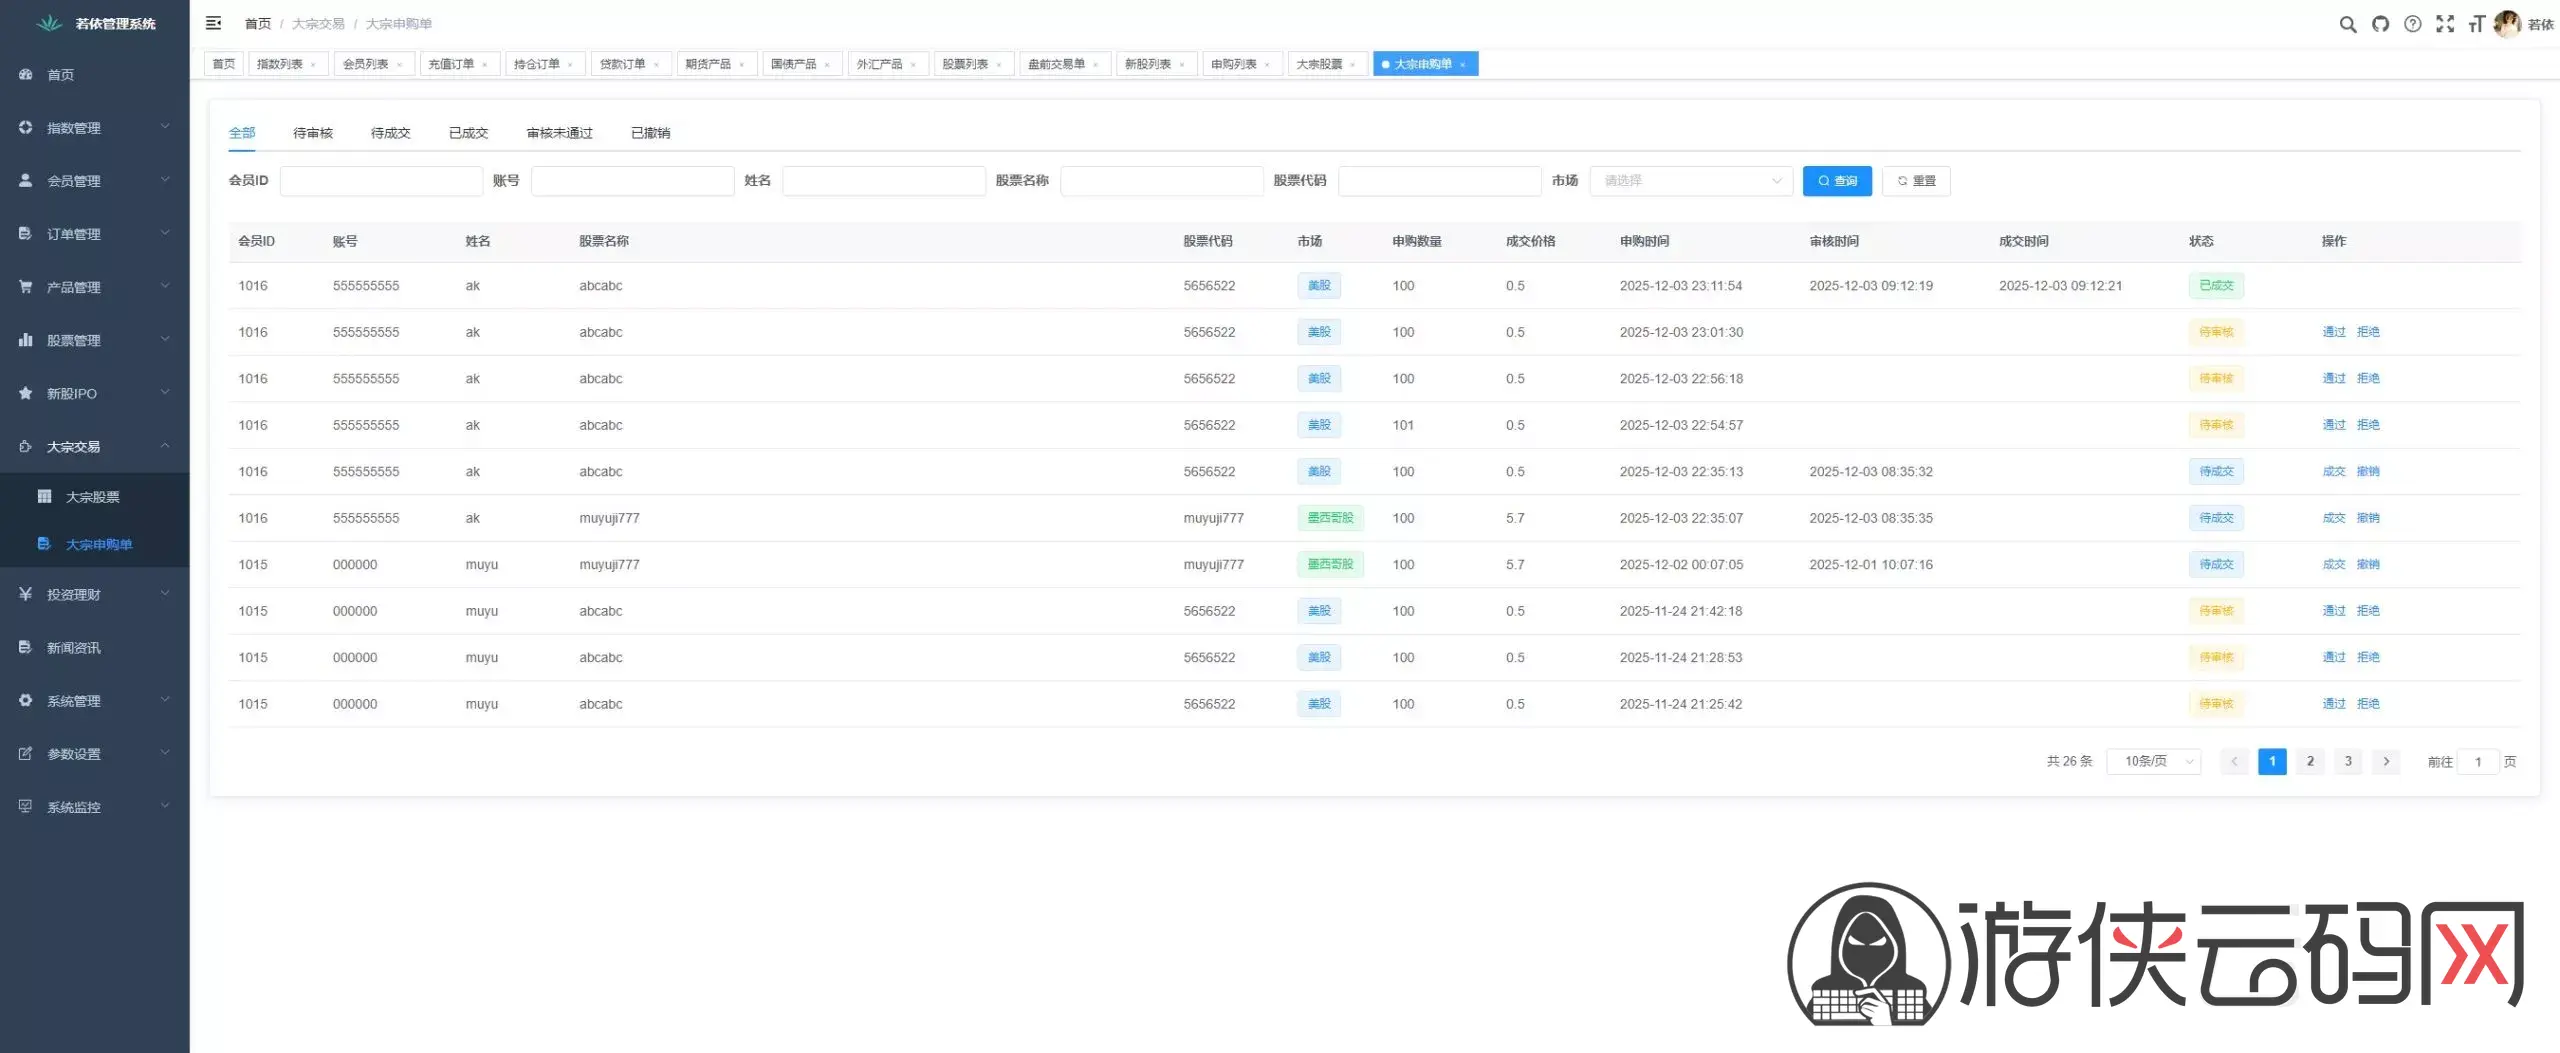Open the help documentation question icon
Screen dimensions: 2560x1053
click(2412, 24)
